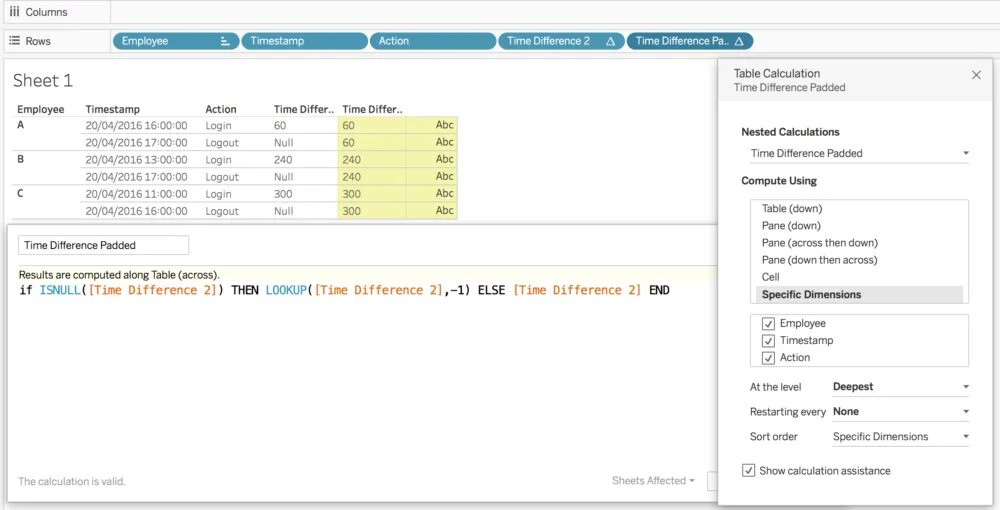The height and width of the screenshot is (510, 1000).
Task: Click delta icon on Time Difference Padded pill
Action: [739, 41]
